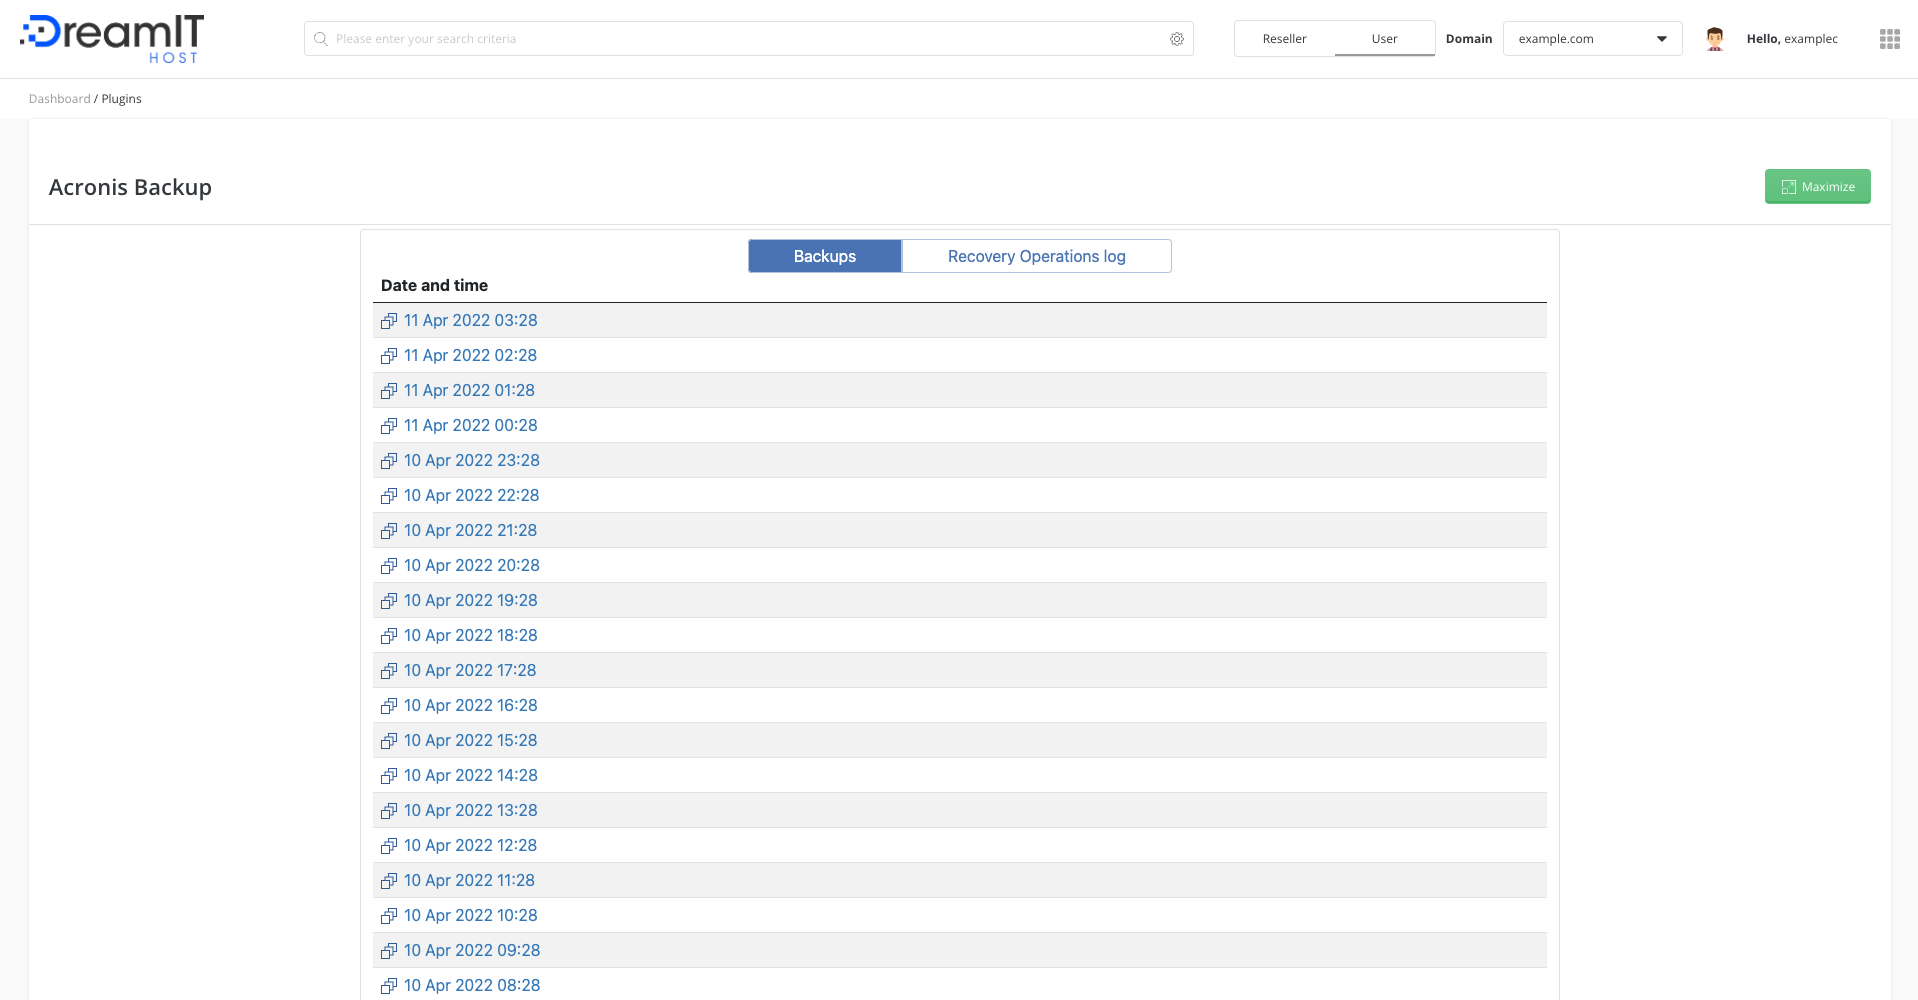Click the magnifying glass in the search bar
The height and width of the screenshot is (1000, 1918).
pyautogui.click(x=321, y=38)
